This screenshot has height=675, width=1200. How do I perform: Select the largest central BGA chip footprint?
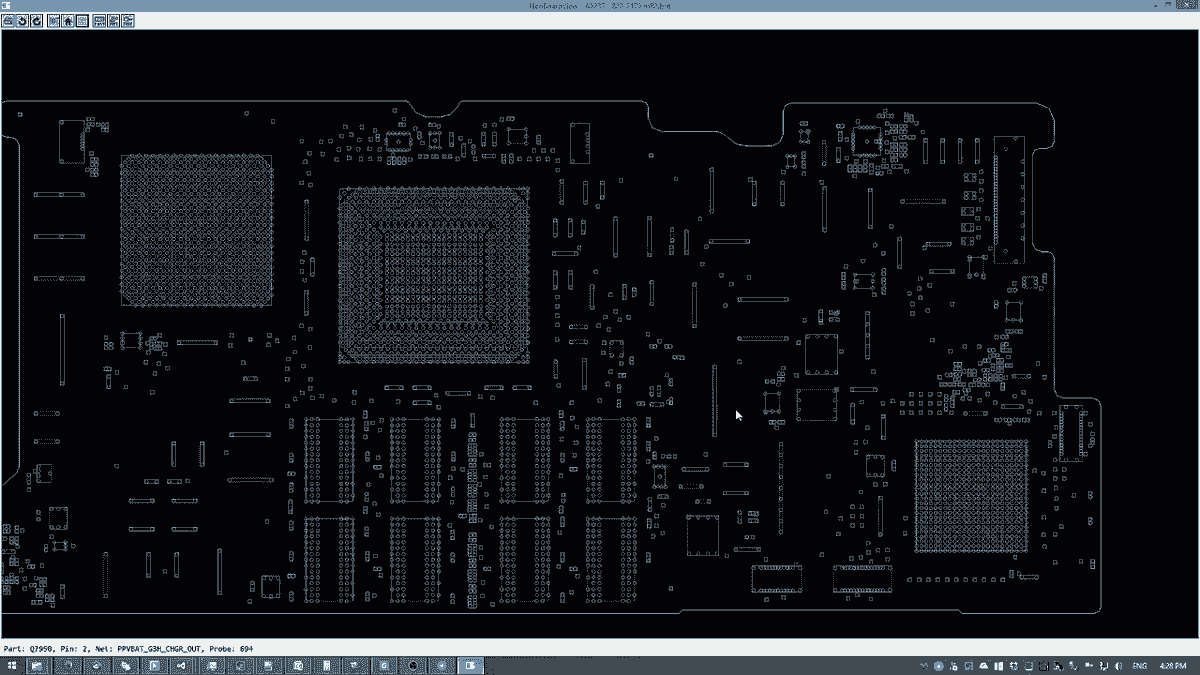[434, 275]
